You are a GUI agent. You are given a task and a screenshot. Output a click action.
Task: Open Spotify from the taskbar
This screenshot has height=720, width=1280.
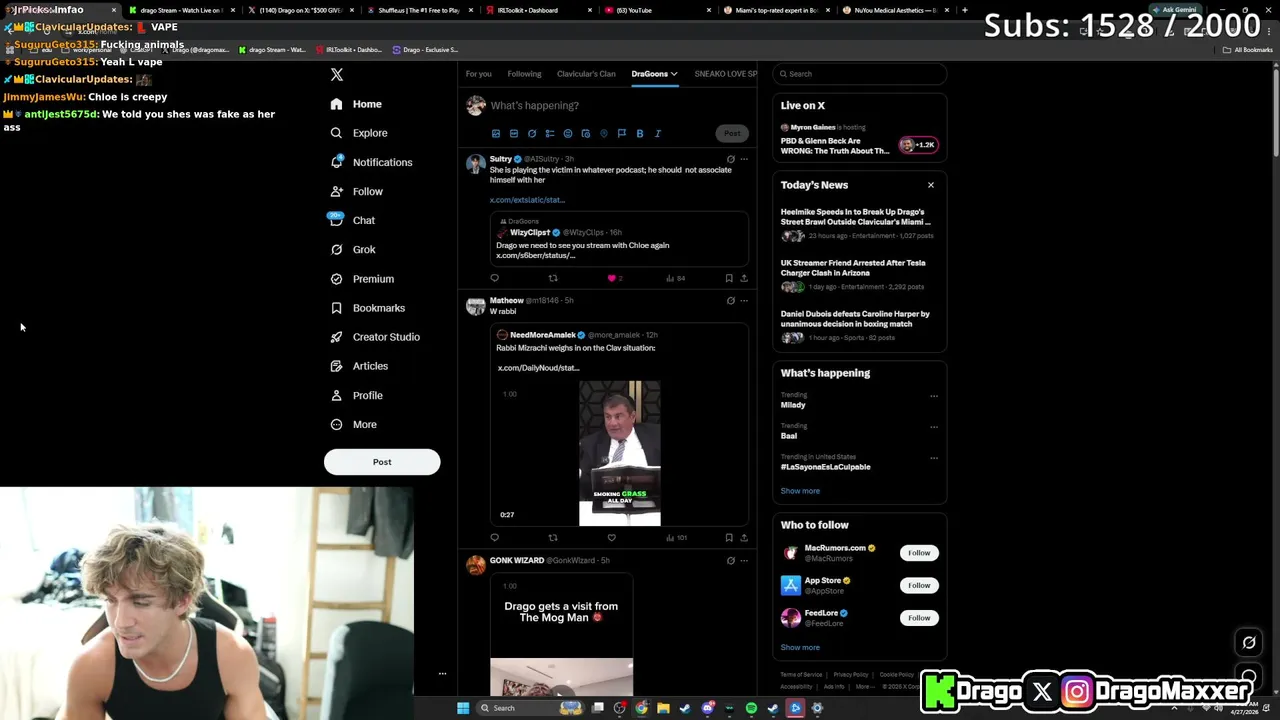pos(751,708)
